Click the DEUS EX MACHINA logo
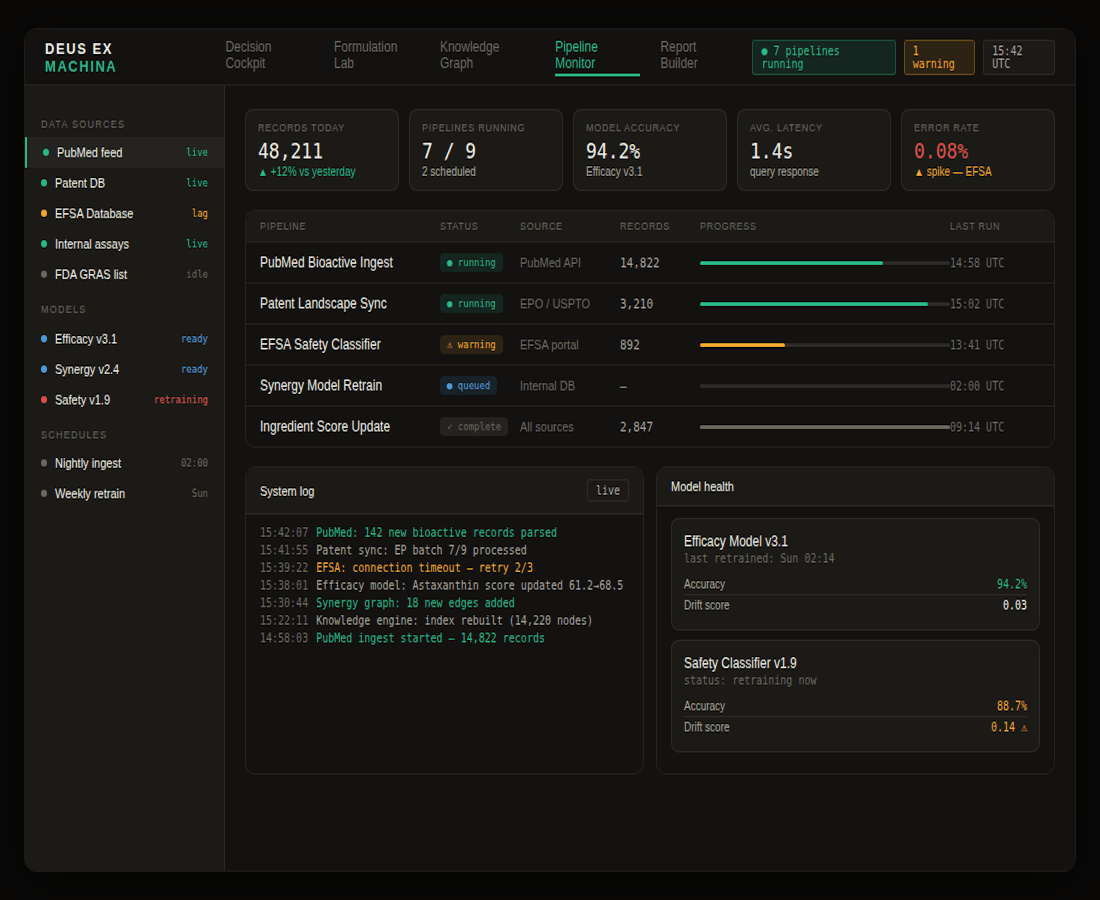 [80, 58]
